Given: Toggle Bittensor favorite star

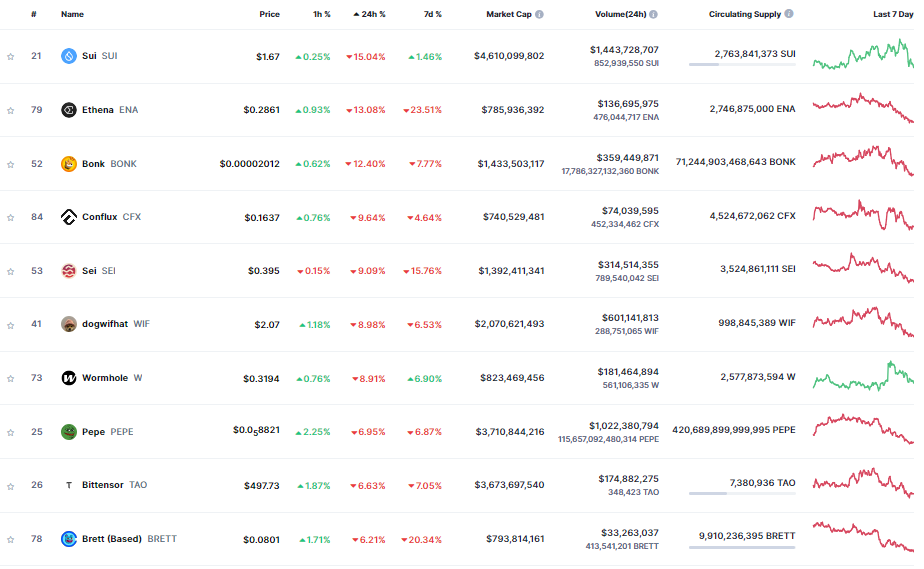Looking at the screenshot, I should coord(11,487).
